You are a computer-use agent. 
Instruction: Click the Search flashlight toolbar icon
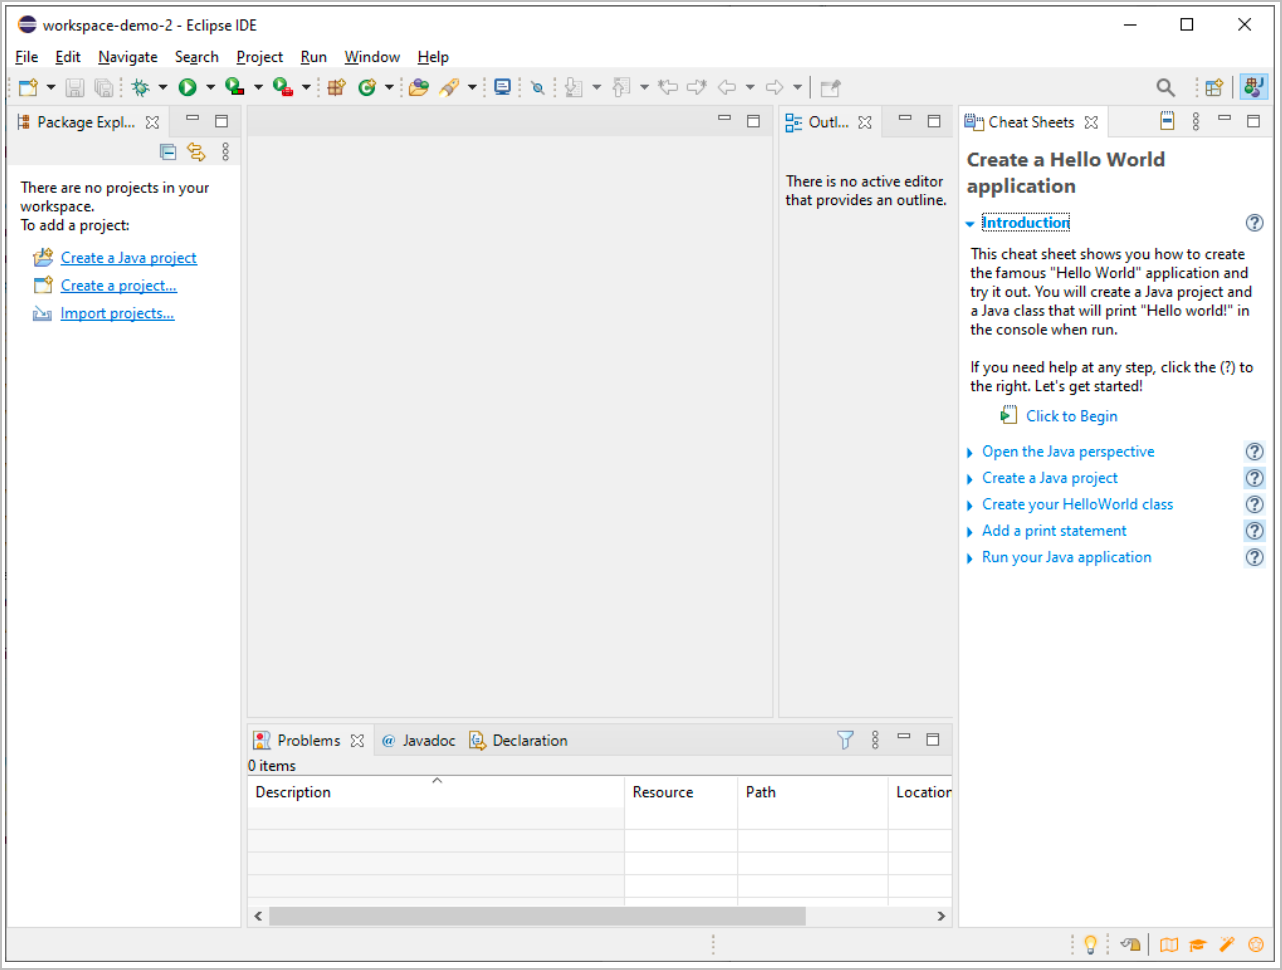(450, 88)
